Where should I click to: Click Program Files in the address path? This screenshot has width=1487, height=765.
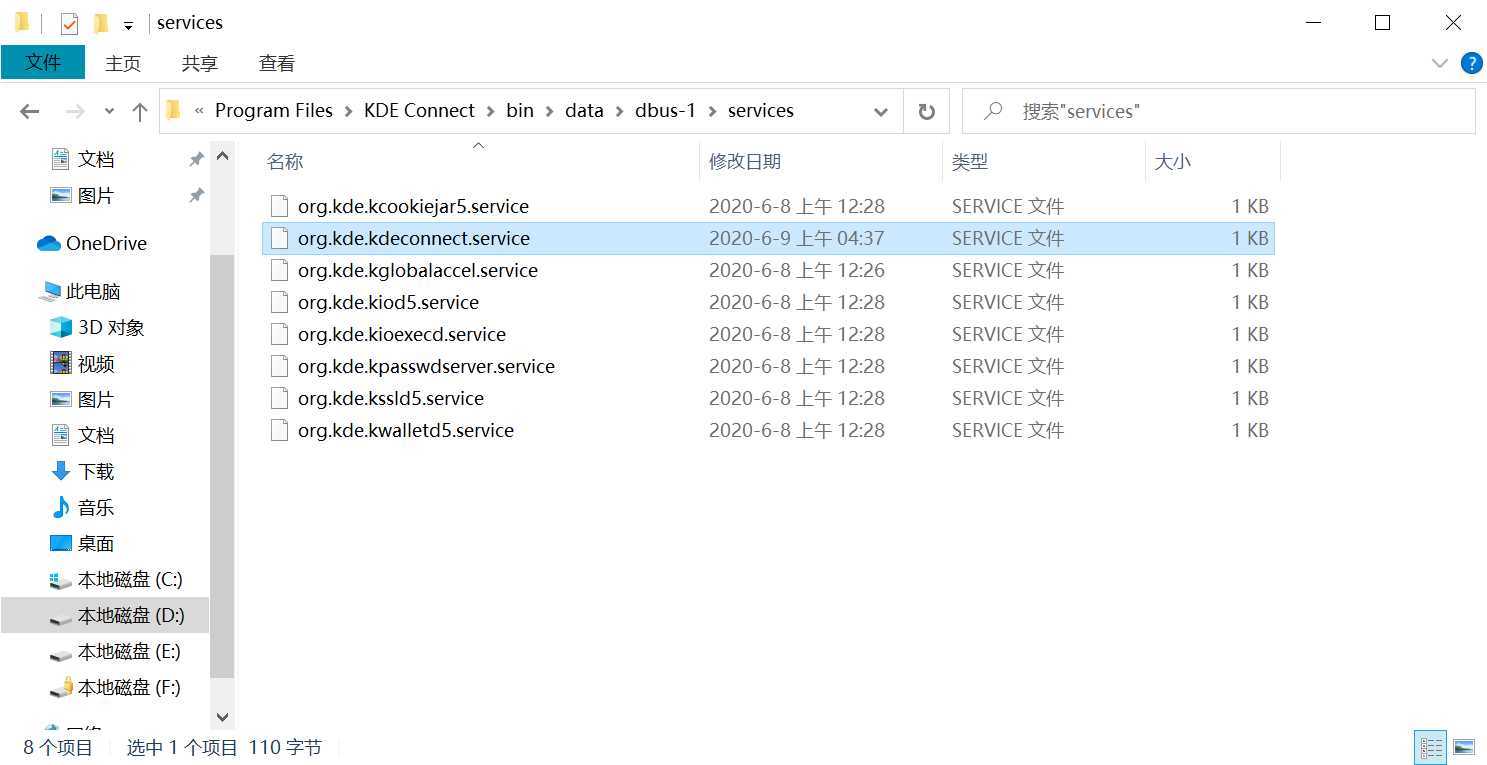click(x=273, y=111)
